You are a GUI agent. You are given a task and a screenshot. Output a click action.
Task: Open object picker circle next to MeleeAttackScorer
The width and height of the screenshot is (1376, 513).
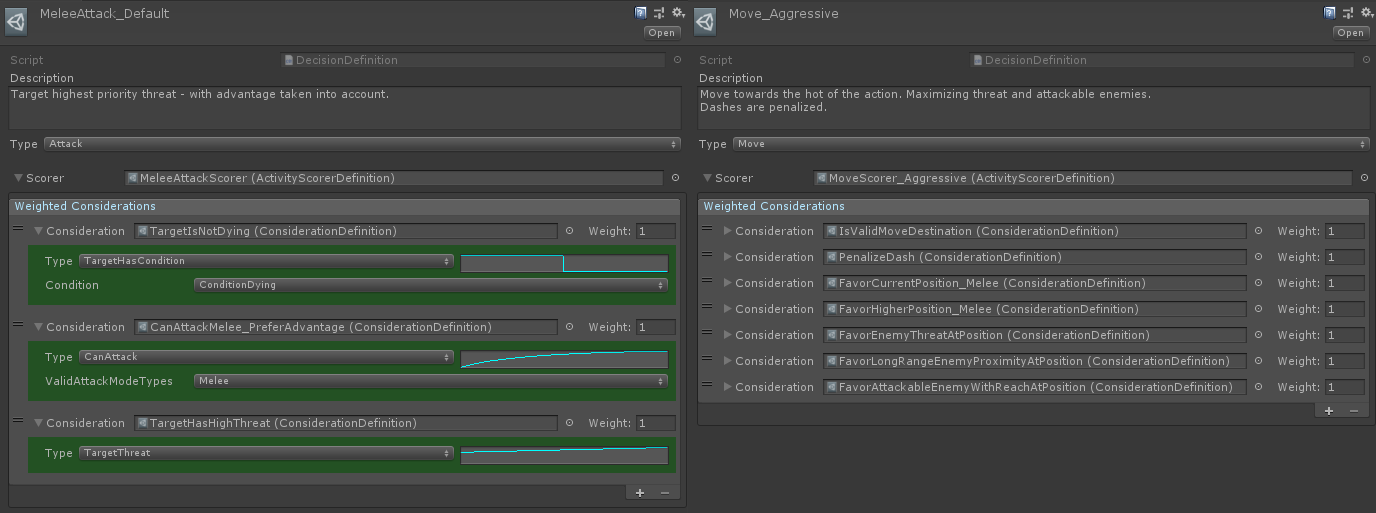(x=676, y=178)
